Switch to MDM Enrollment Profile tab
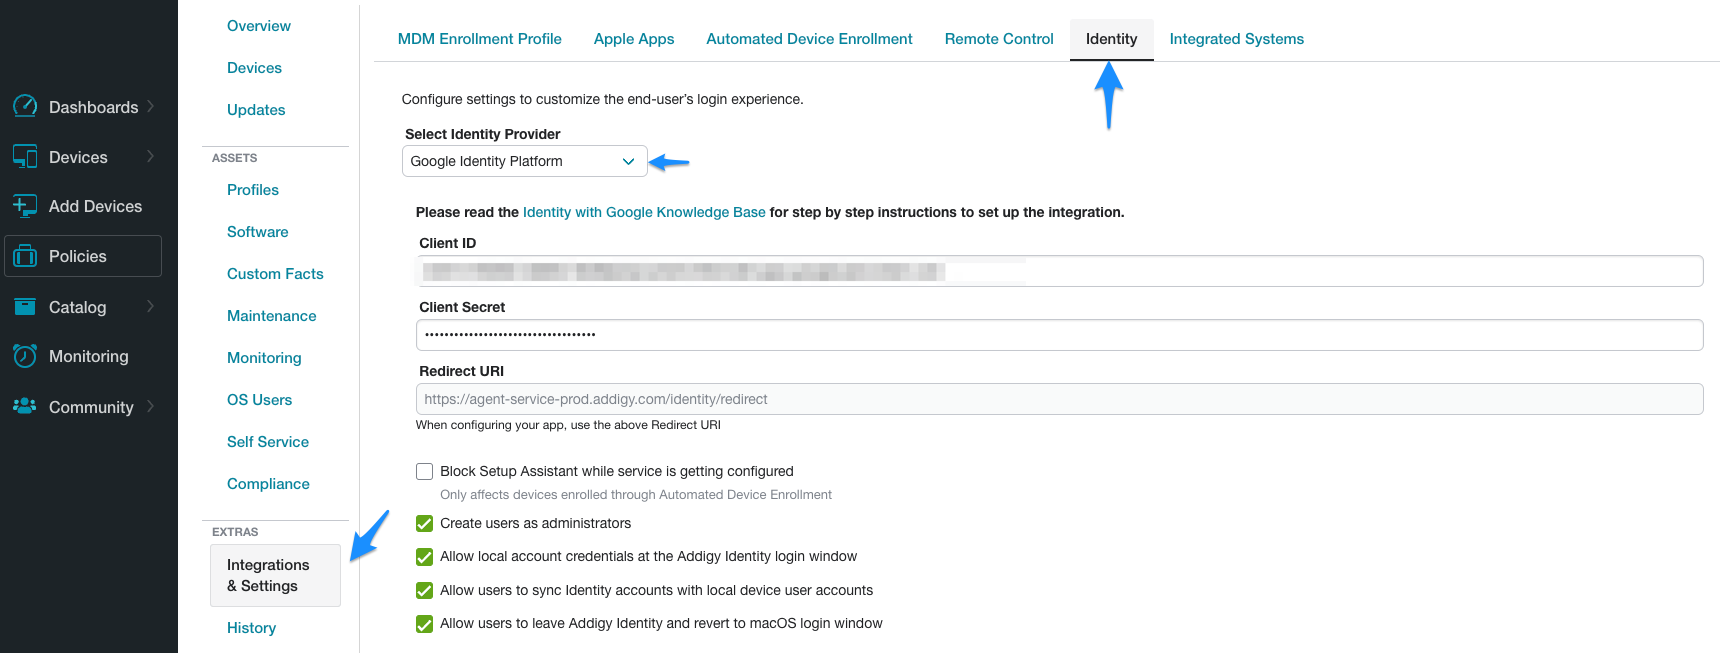 [x=480, y=39]
